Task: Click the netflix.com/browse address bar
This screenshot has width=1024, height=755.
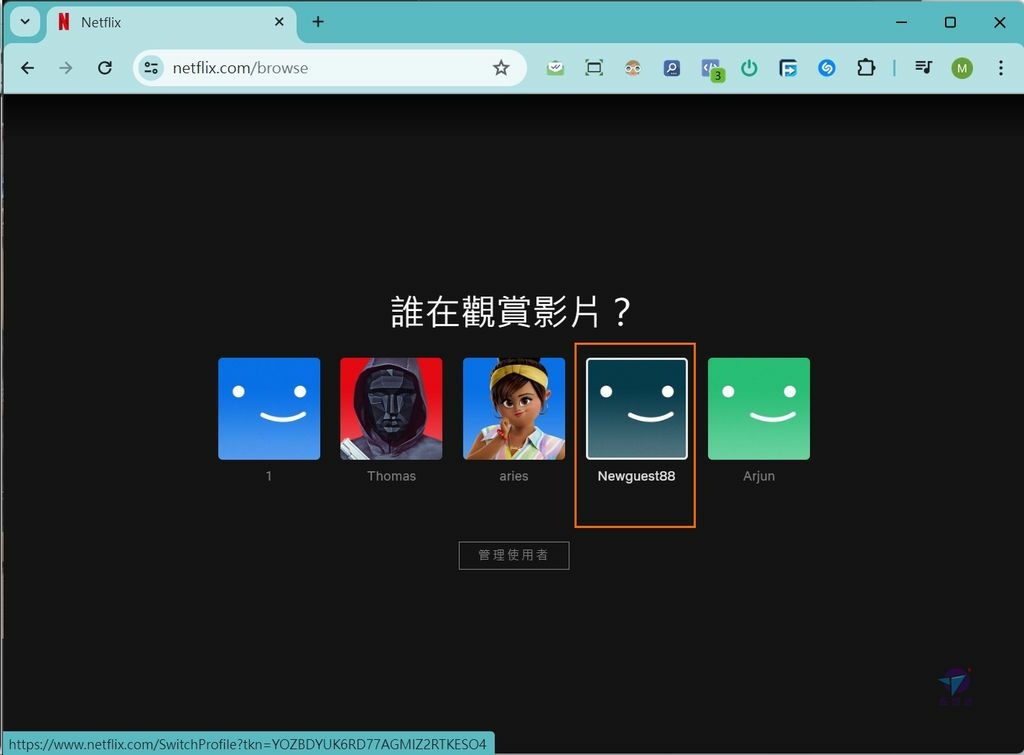Action: (x=330, y=68)
